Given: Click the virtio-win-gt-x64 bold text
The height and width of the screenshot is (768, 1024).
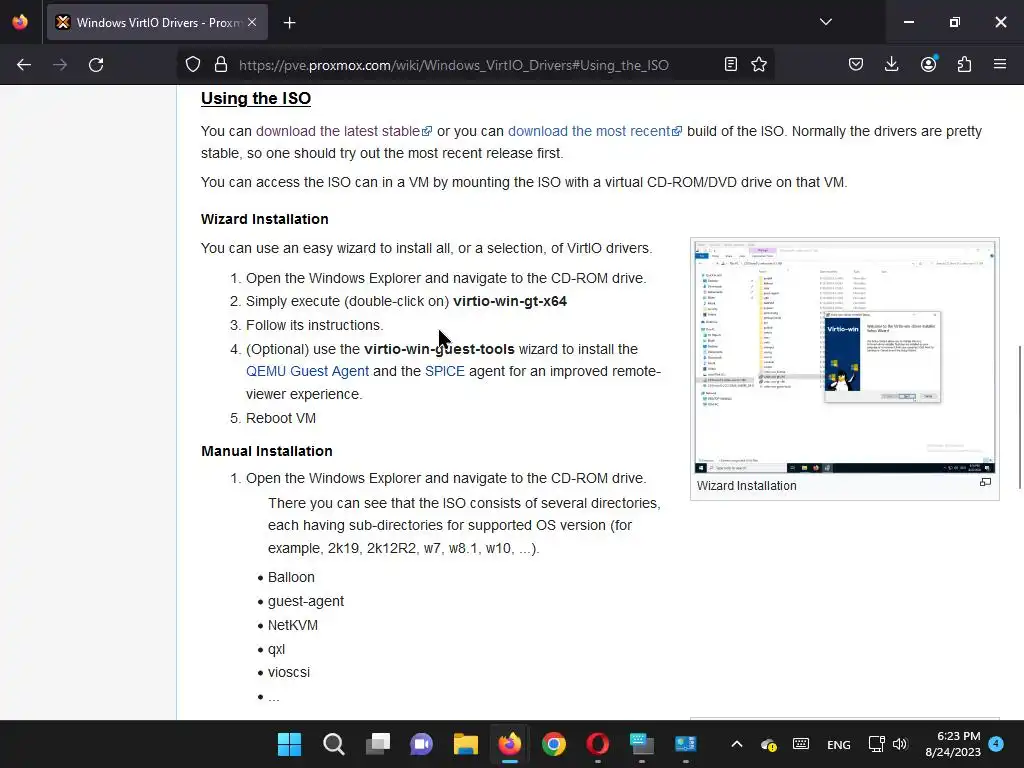Looking at the screenshot, I should [510, 301].
